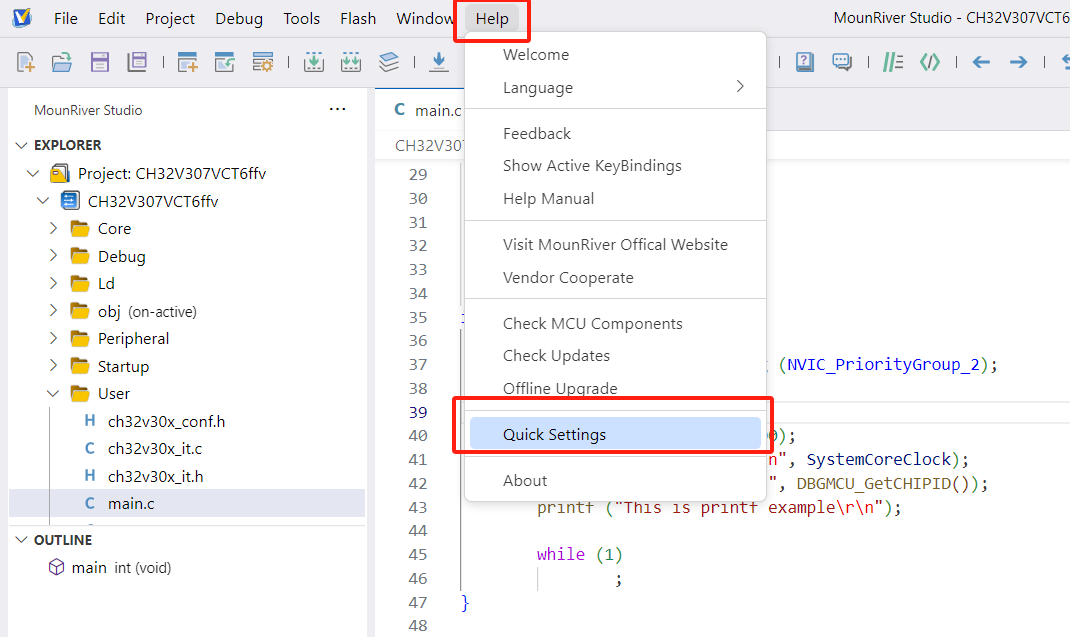Select Quick Settings in the Help menu
The image size is (1070, 637).
(615, 434)
